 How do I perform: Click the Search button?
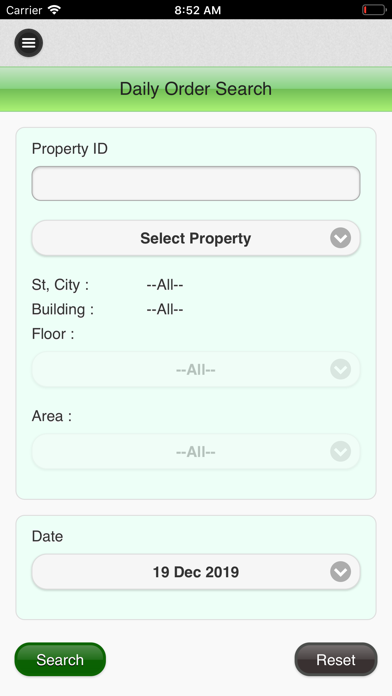[60, 660]
